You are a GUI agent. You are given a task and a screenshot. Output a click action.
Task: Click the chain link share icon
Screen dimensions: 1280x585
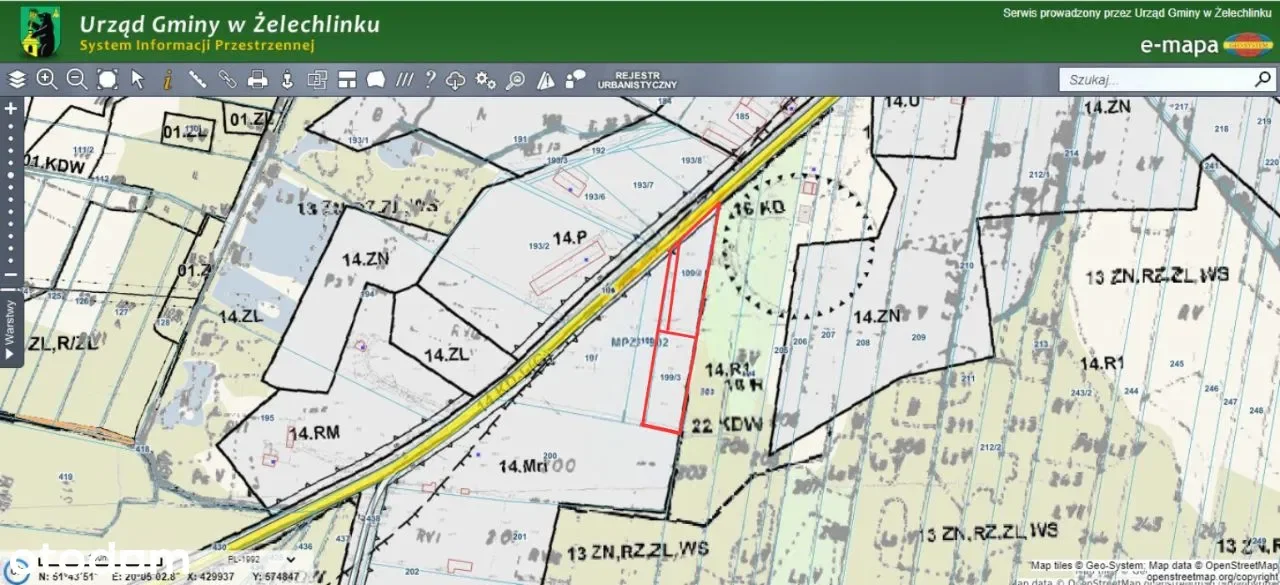[x=228, y=80]
